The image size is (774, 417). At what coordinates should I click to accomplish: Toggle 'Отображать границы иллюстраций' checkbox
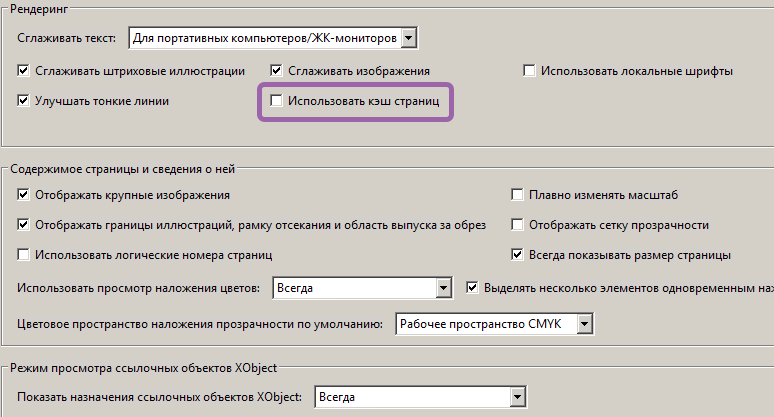[25, 225]
